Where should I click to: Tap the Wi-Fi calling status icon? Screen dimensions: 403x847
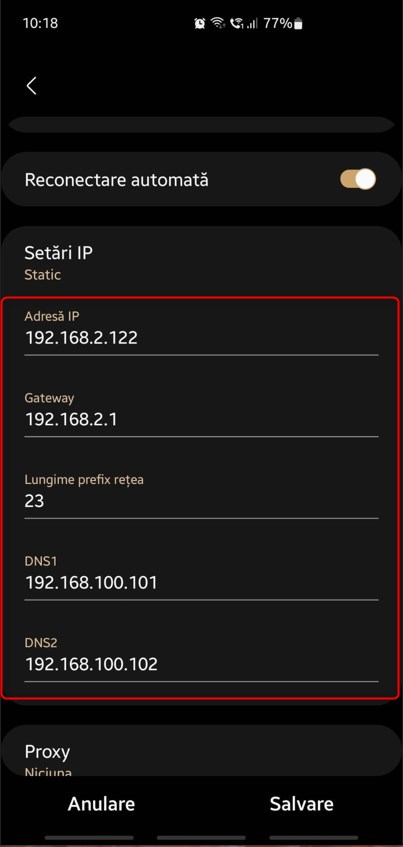(x=236, y=24)
